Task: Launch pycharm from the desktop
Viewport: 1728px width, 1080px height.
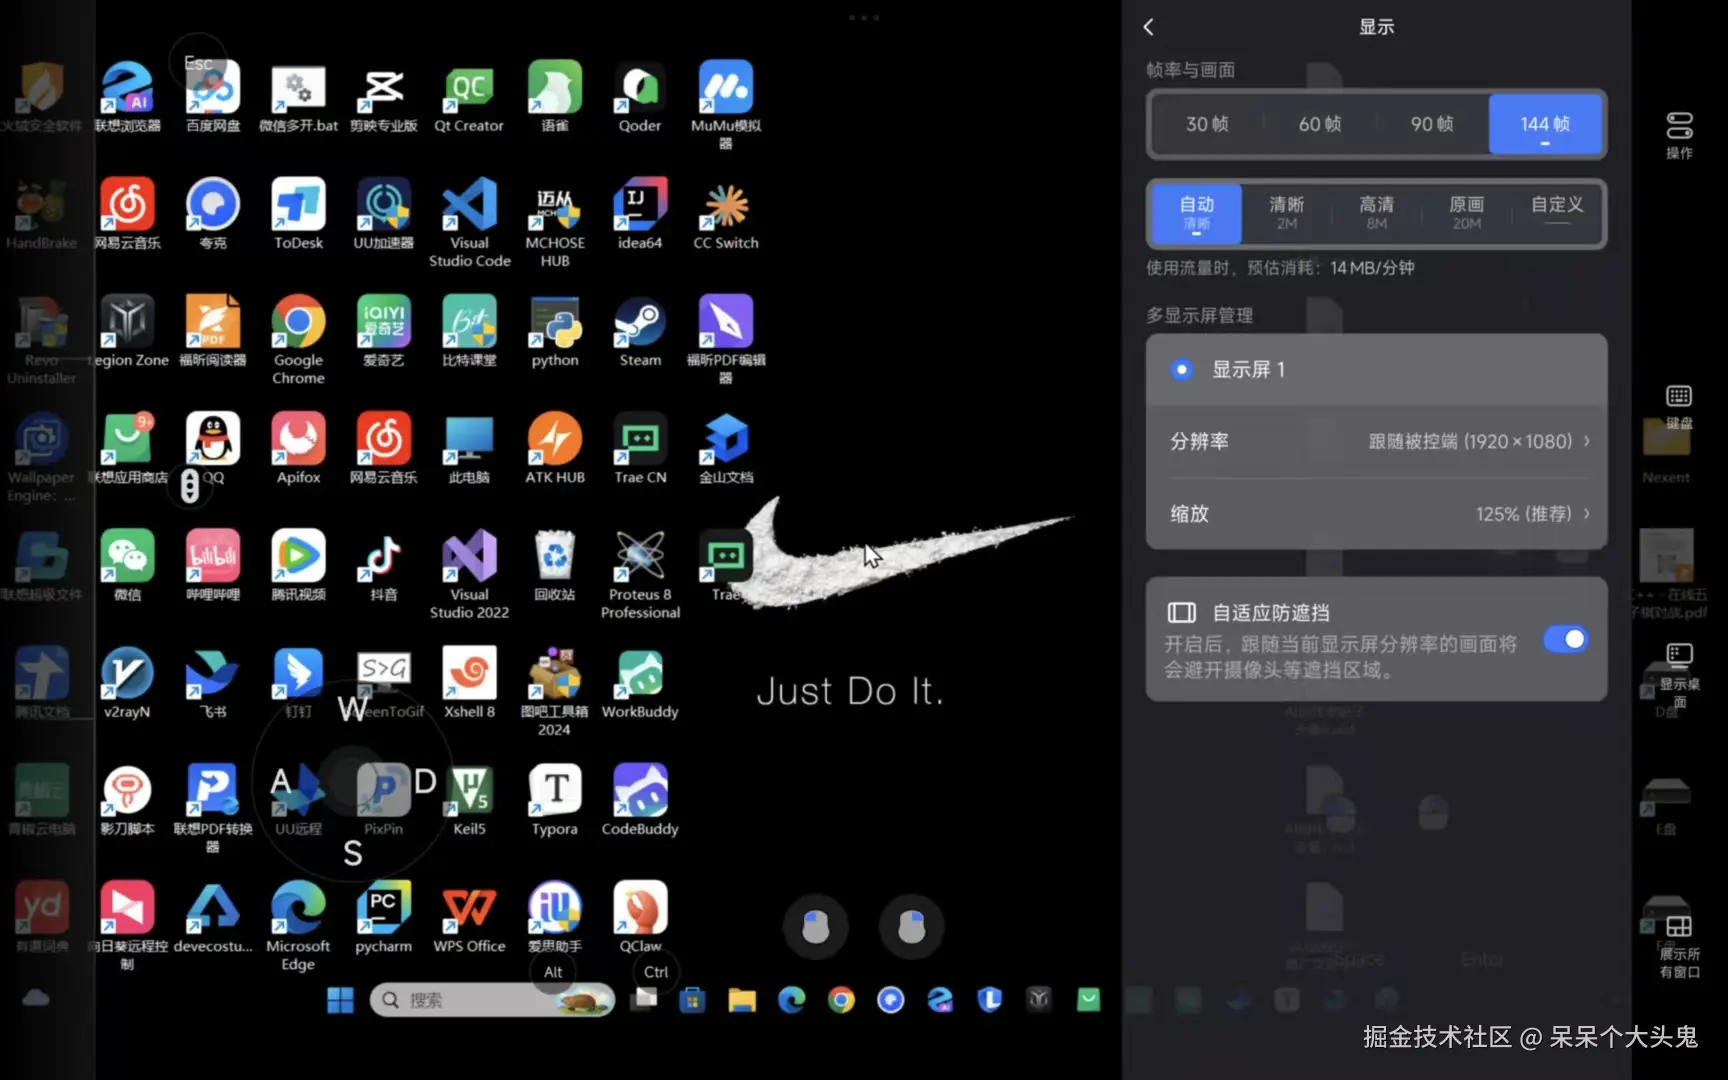Action: coord(383,917)
